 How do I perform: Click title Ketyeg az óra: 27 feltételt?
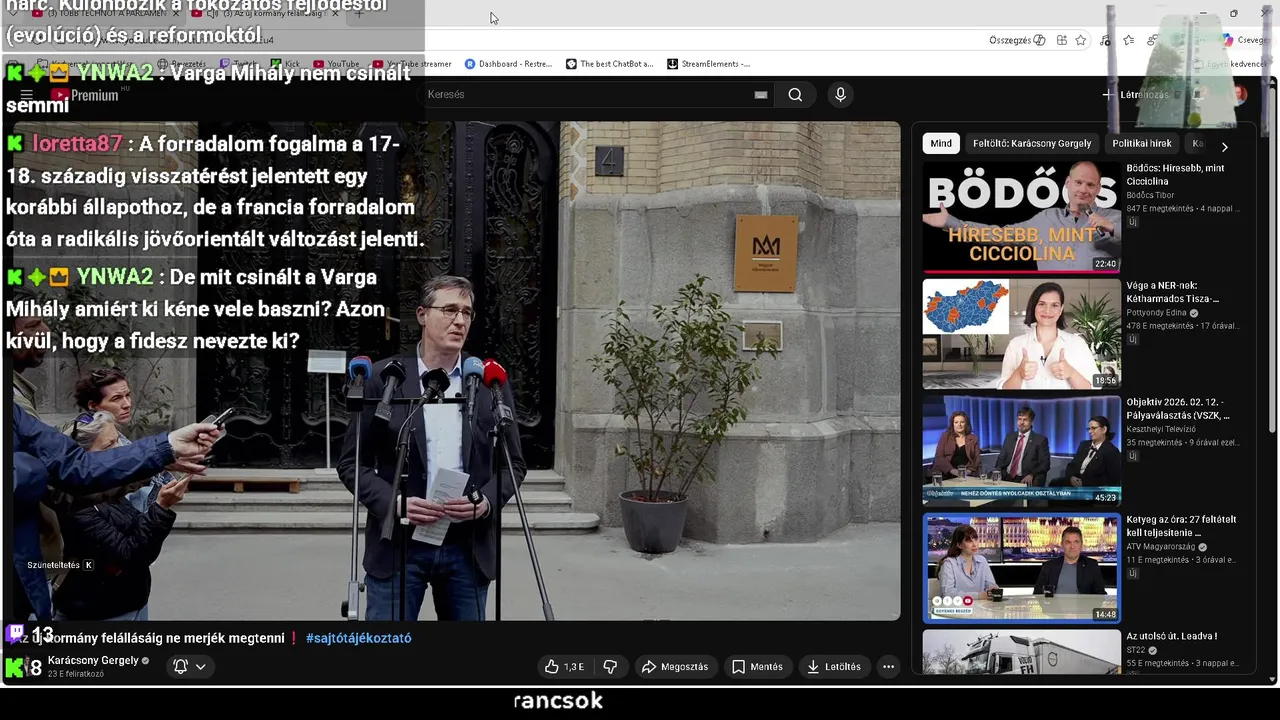click(x=1181, y=526)
